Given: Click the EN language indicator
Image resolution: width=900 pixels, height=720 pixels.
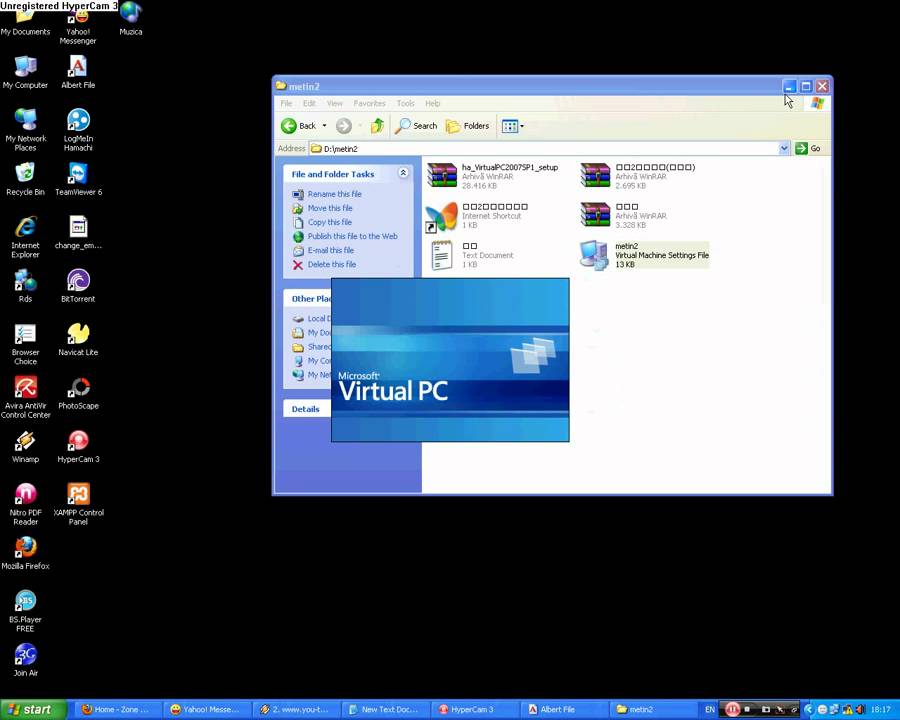Looking at the screenshot, I should 709,710.
